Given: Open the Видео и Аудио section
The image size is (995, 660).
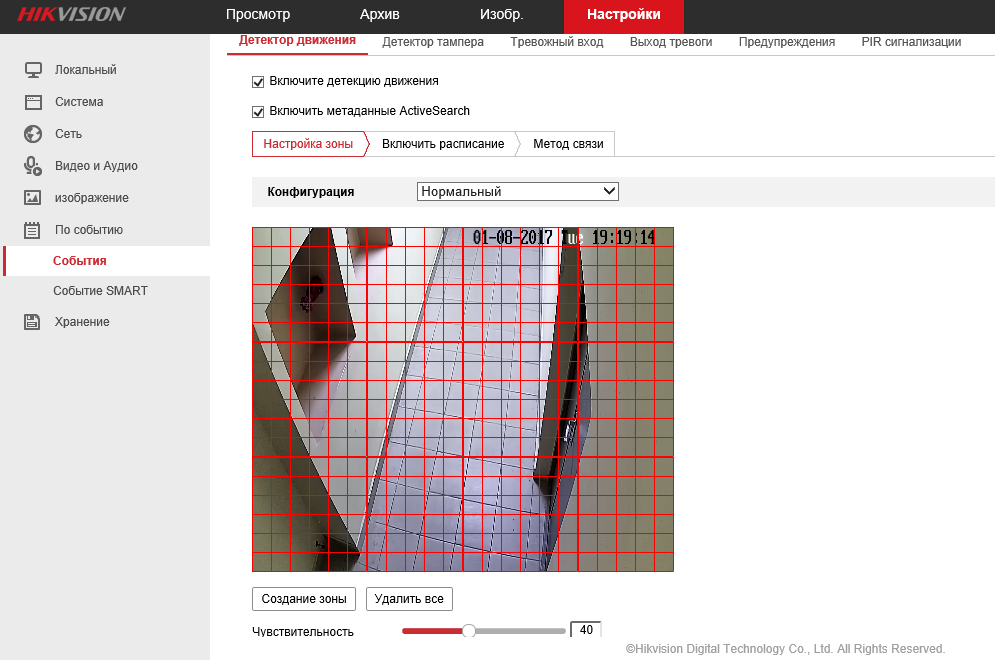Looking at the screenshot, I should (96, 166).
